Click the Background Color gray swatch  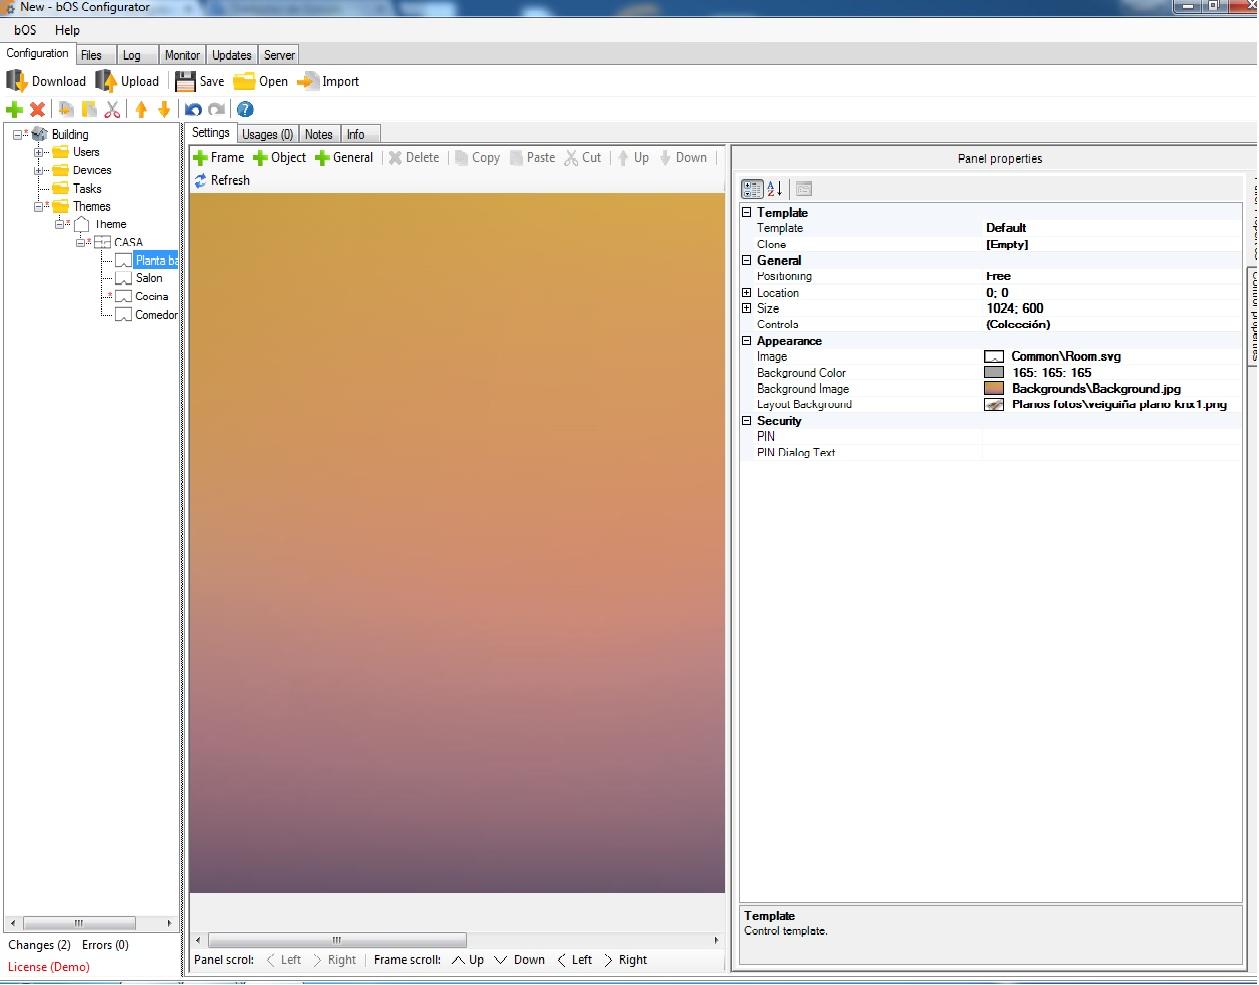(x=993, y=373)
